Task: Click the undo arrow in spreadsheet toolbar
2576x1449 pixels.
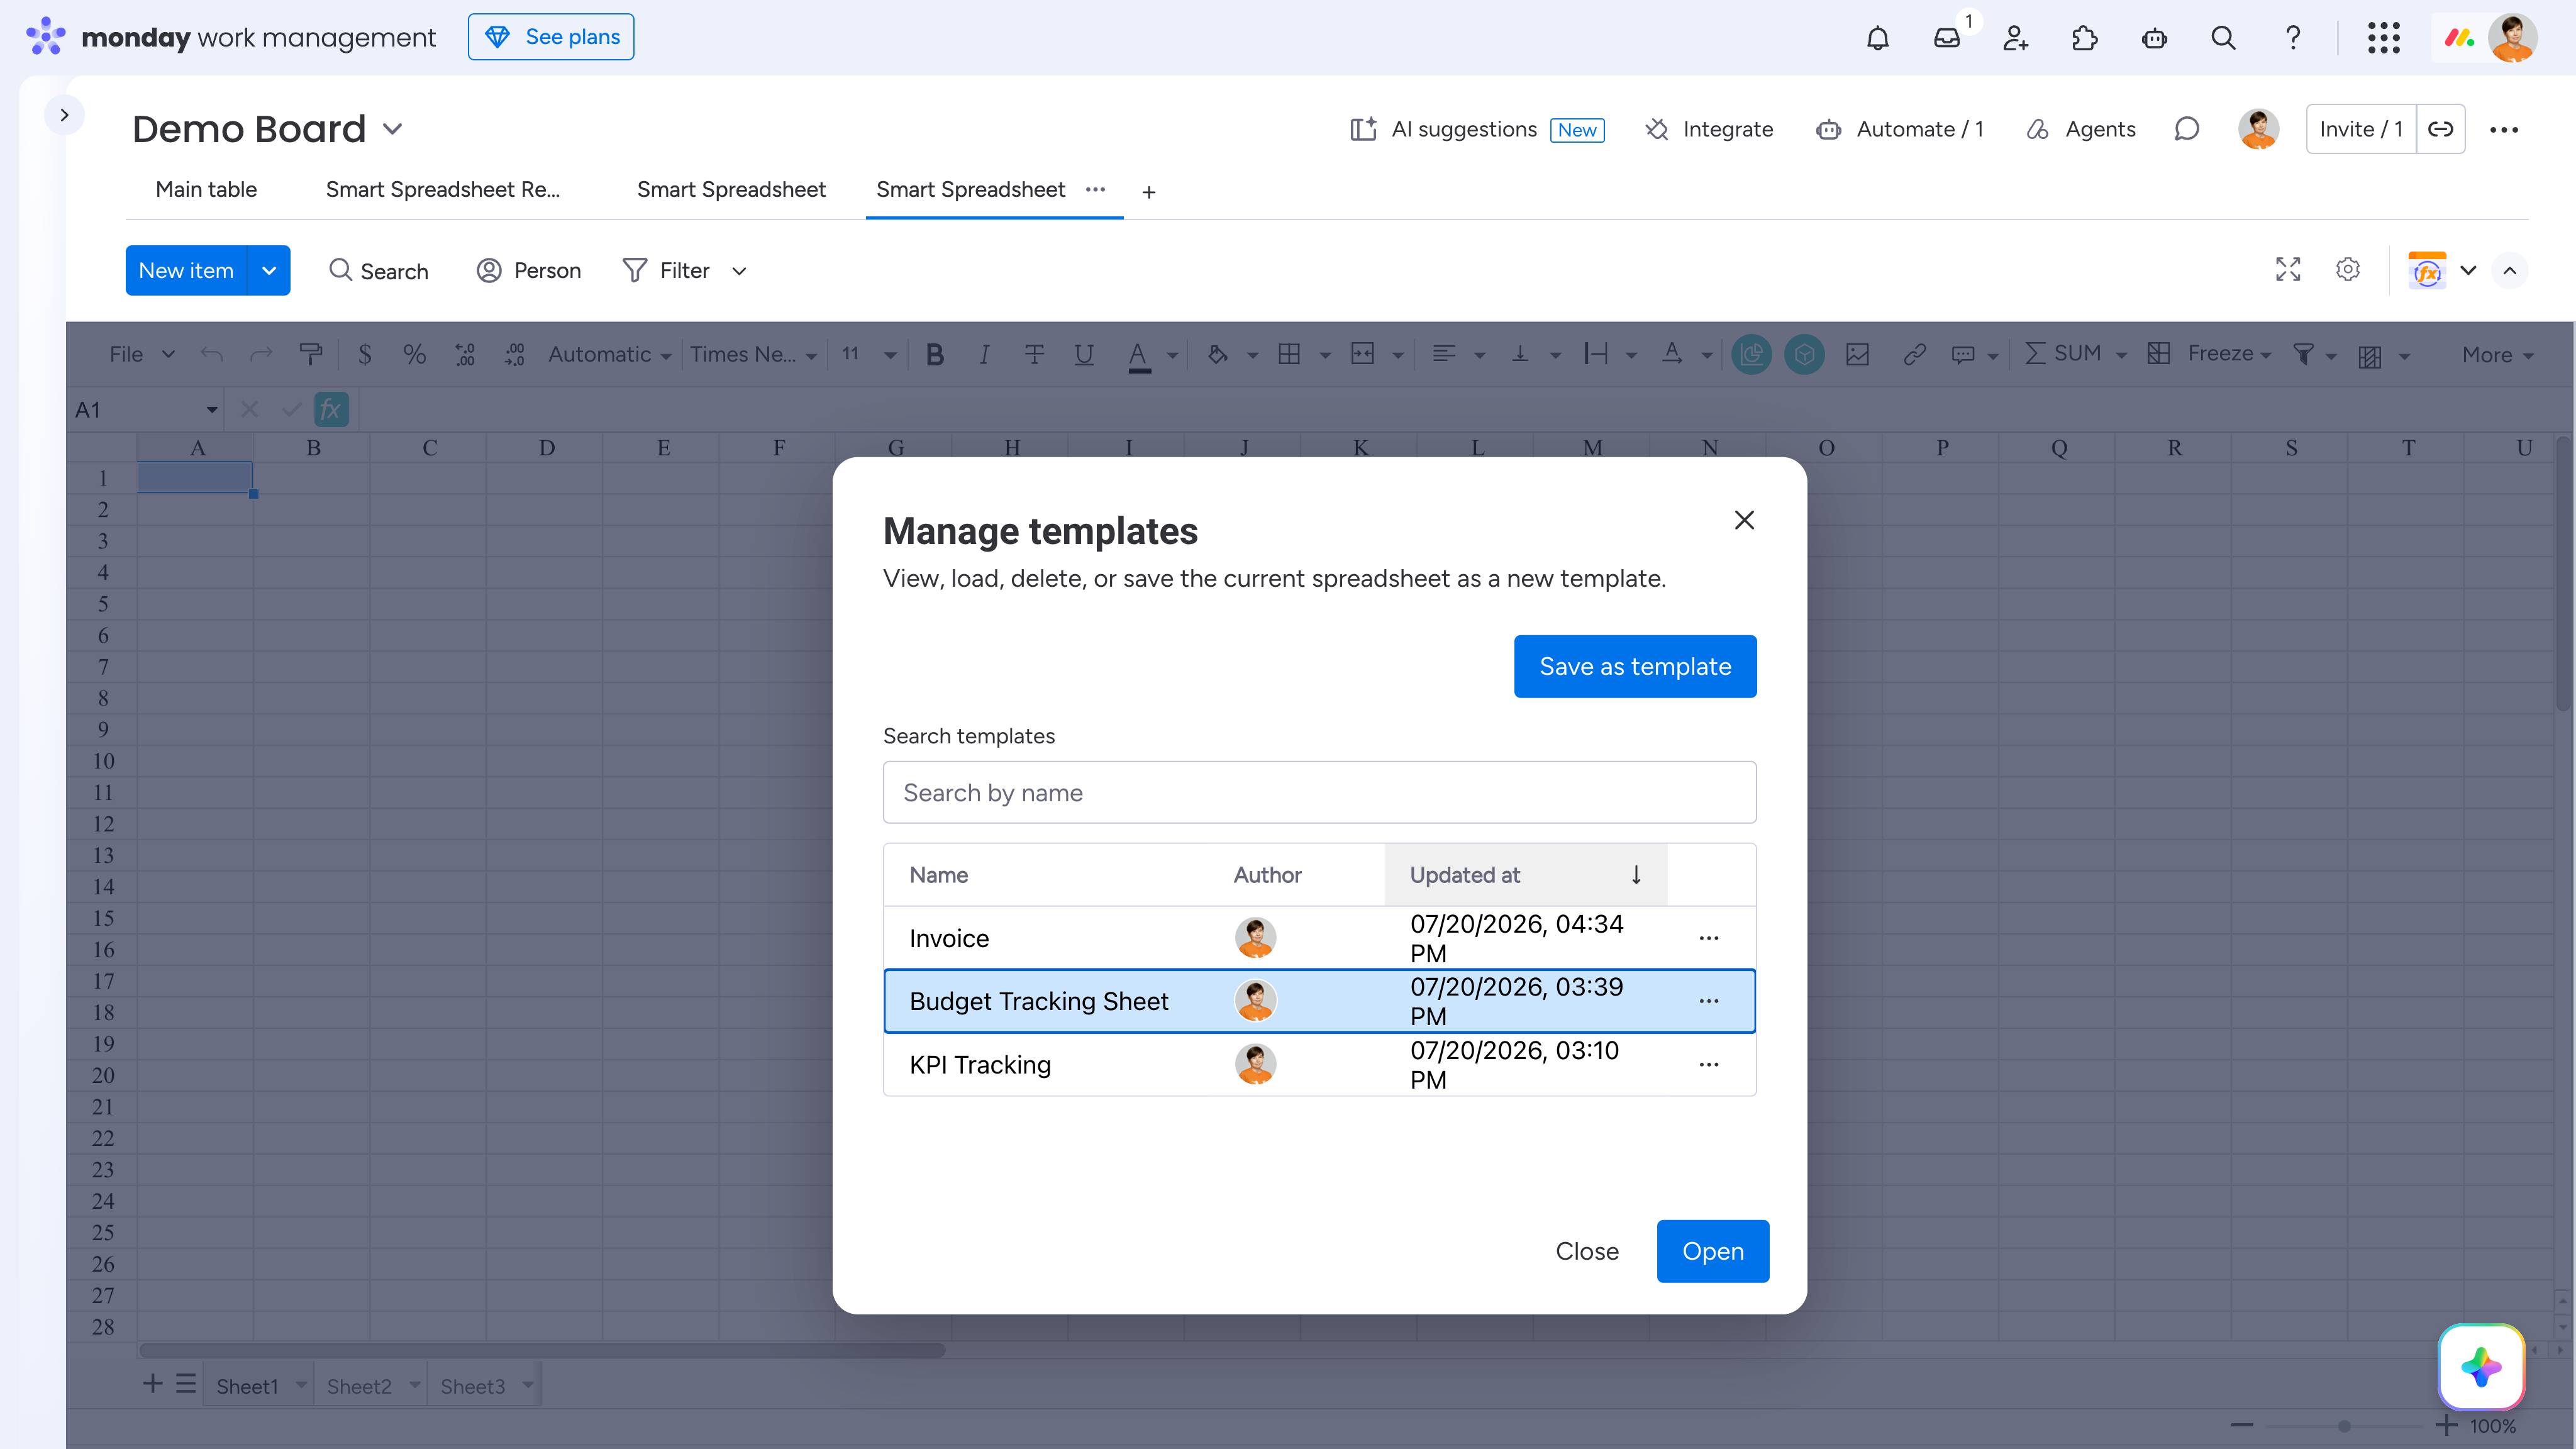Action: (x=212, y=354)
